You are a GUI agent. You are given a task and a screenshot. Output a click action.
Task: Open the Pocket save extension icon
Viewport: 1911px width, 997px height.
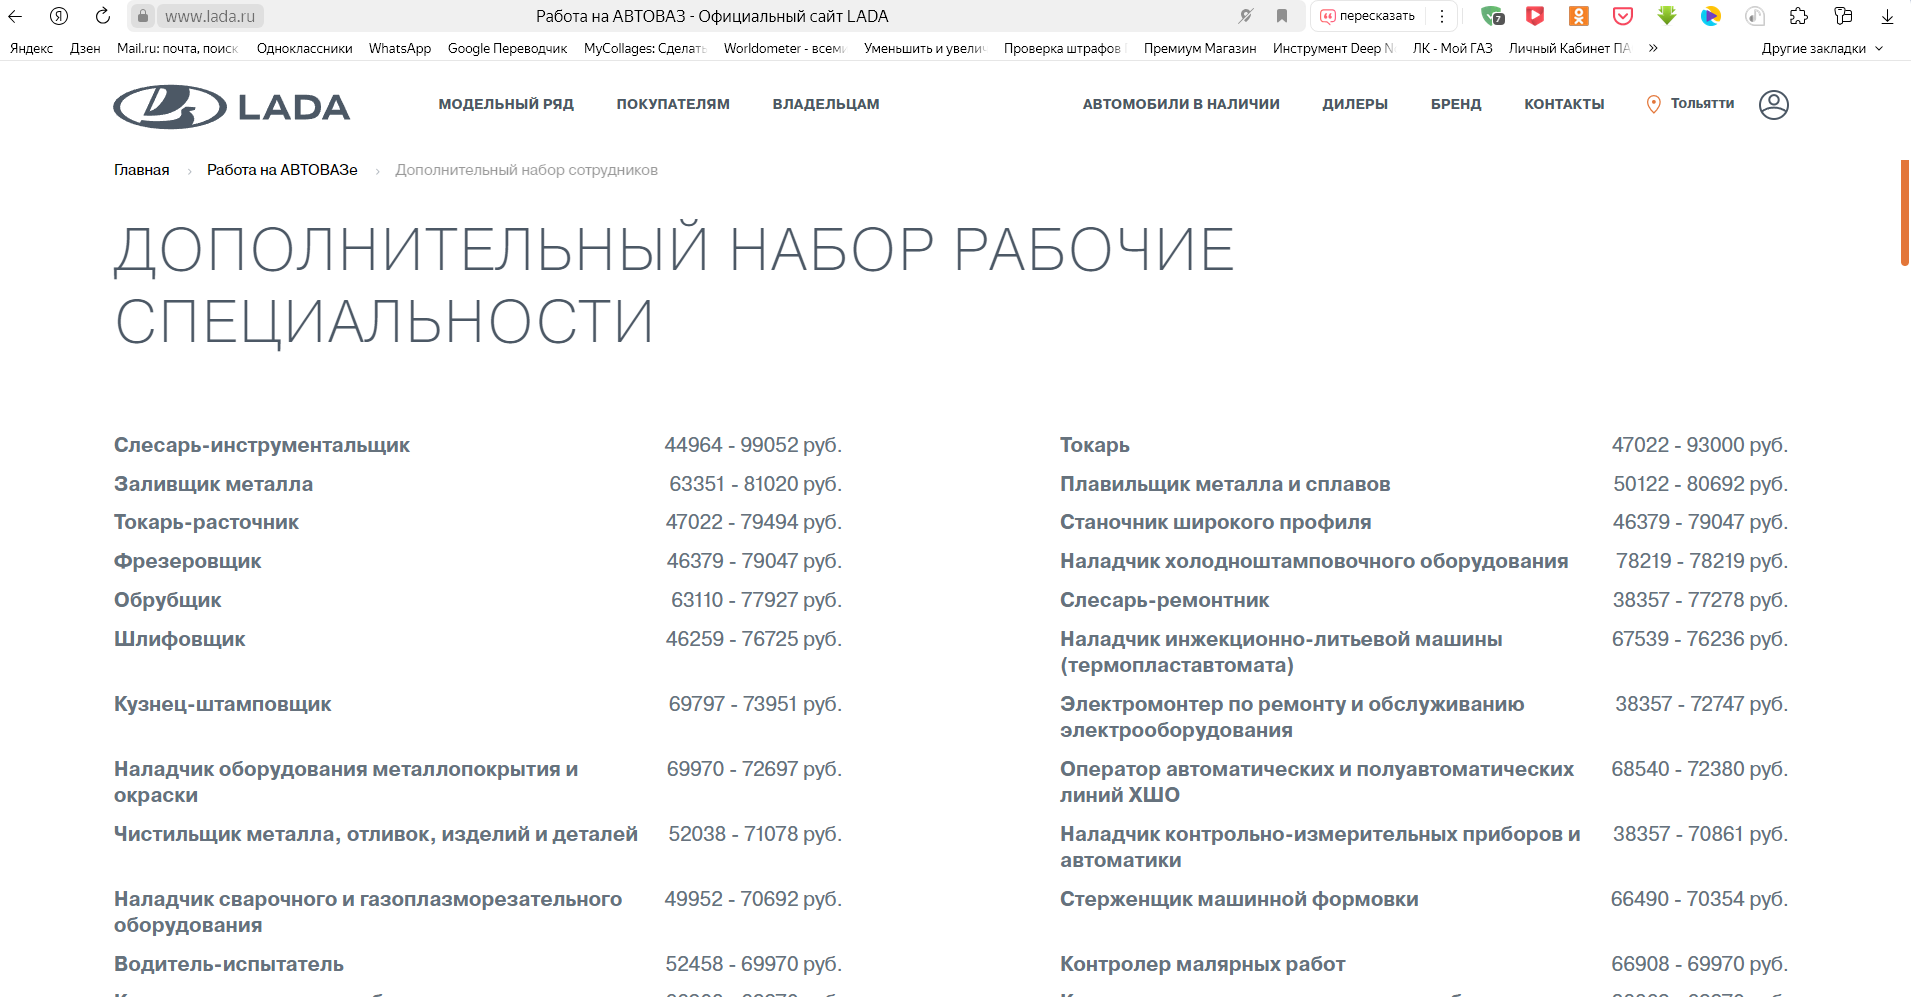(x=1623, y=16)
